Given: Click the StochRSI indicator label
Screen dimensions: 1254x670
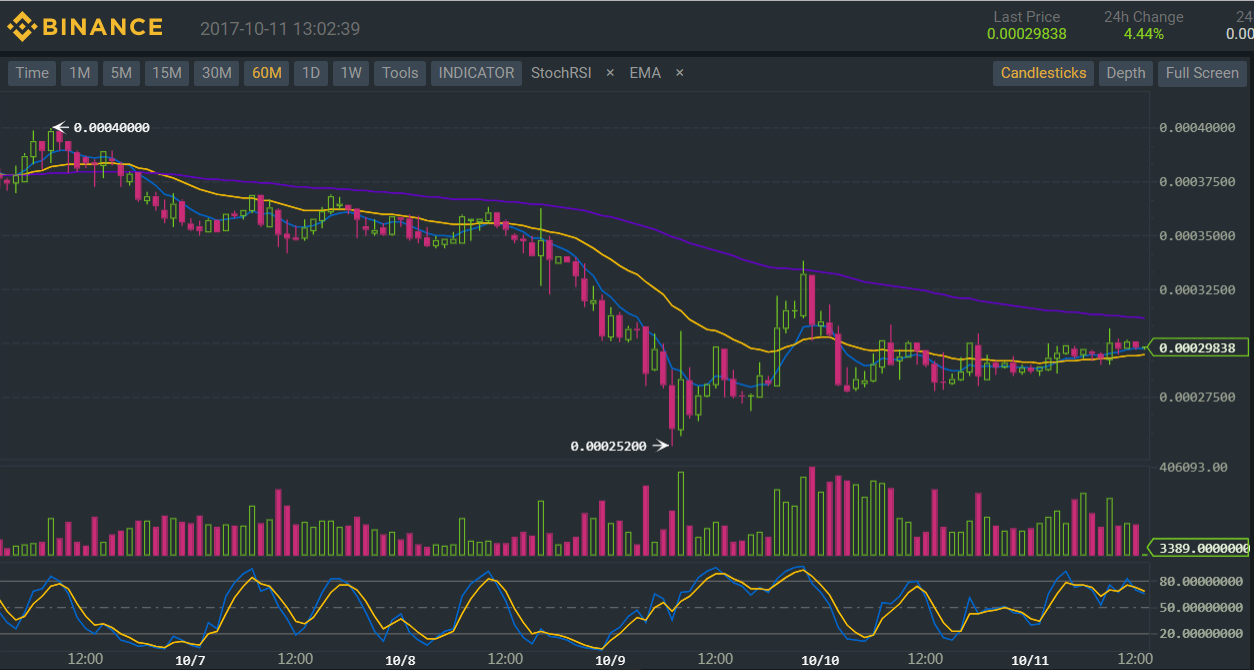Looking at the screenshot, I should coord(561,73).
